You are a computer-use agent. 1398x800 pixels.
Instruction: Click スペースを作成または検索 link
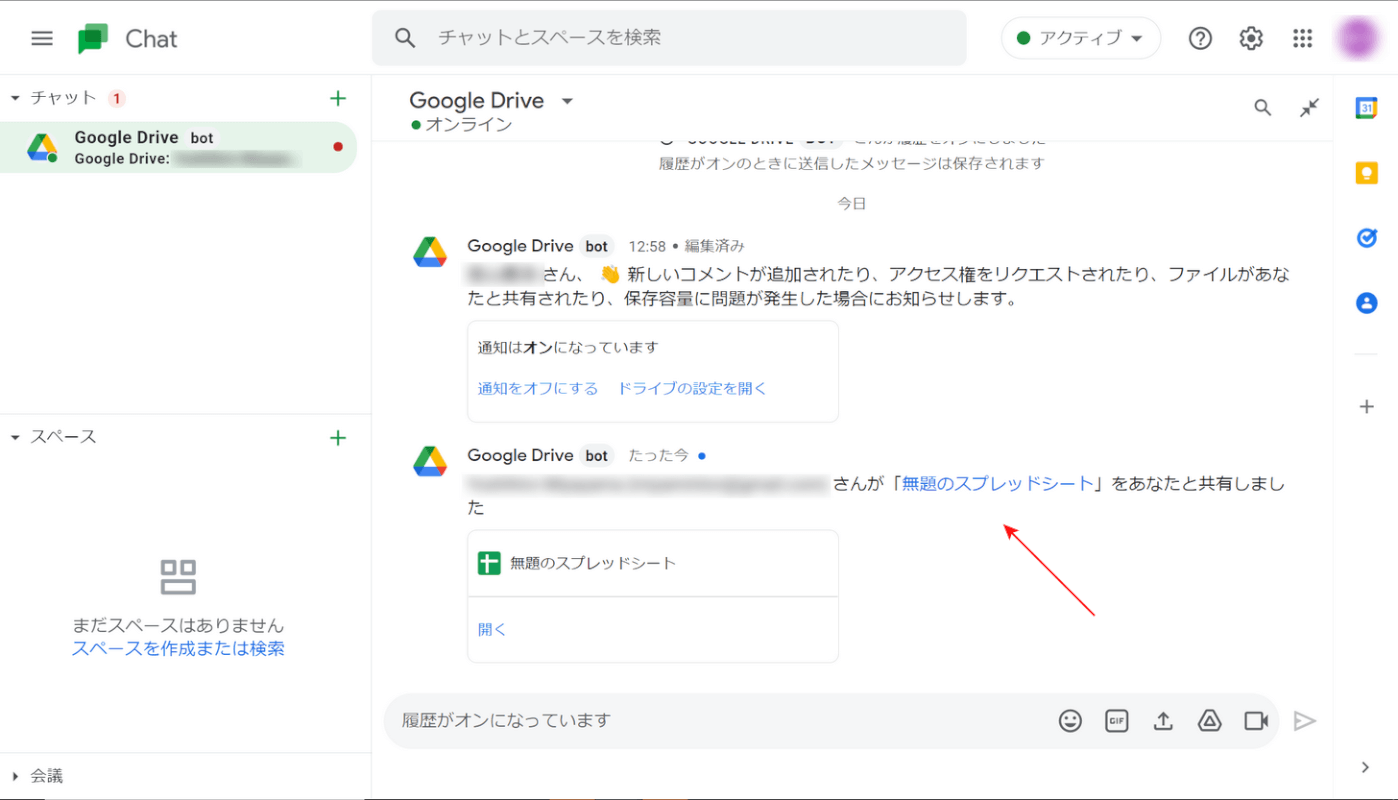tap(178, 648)
